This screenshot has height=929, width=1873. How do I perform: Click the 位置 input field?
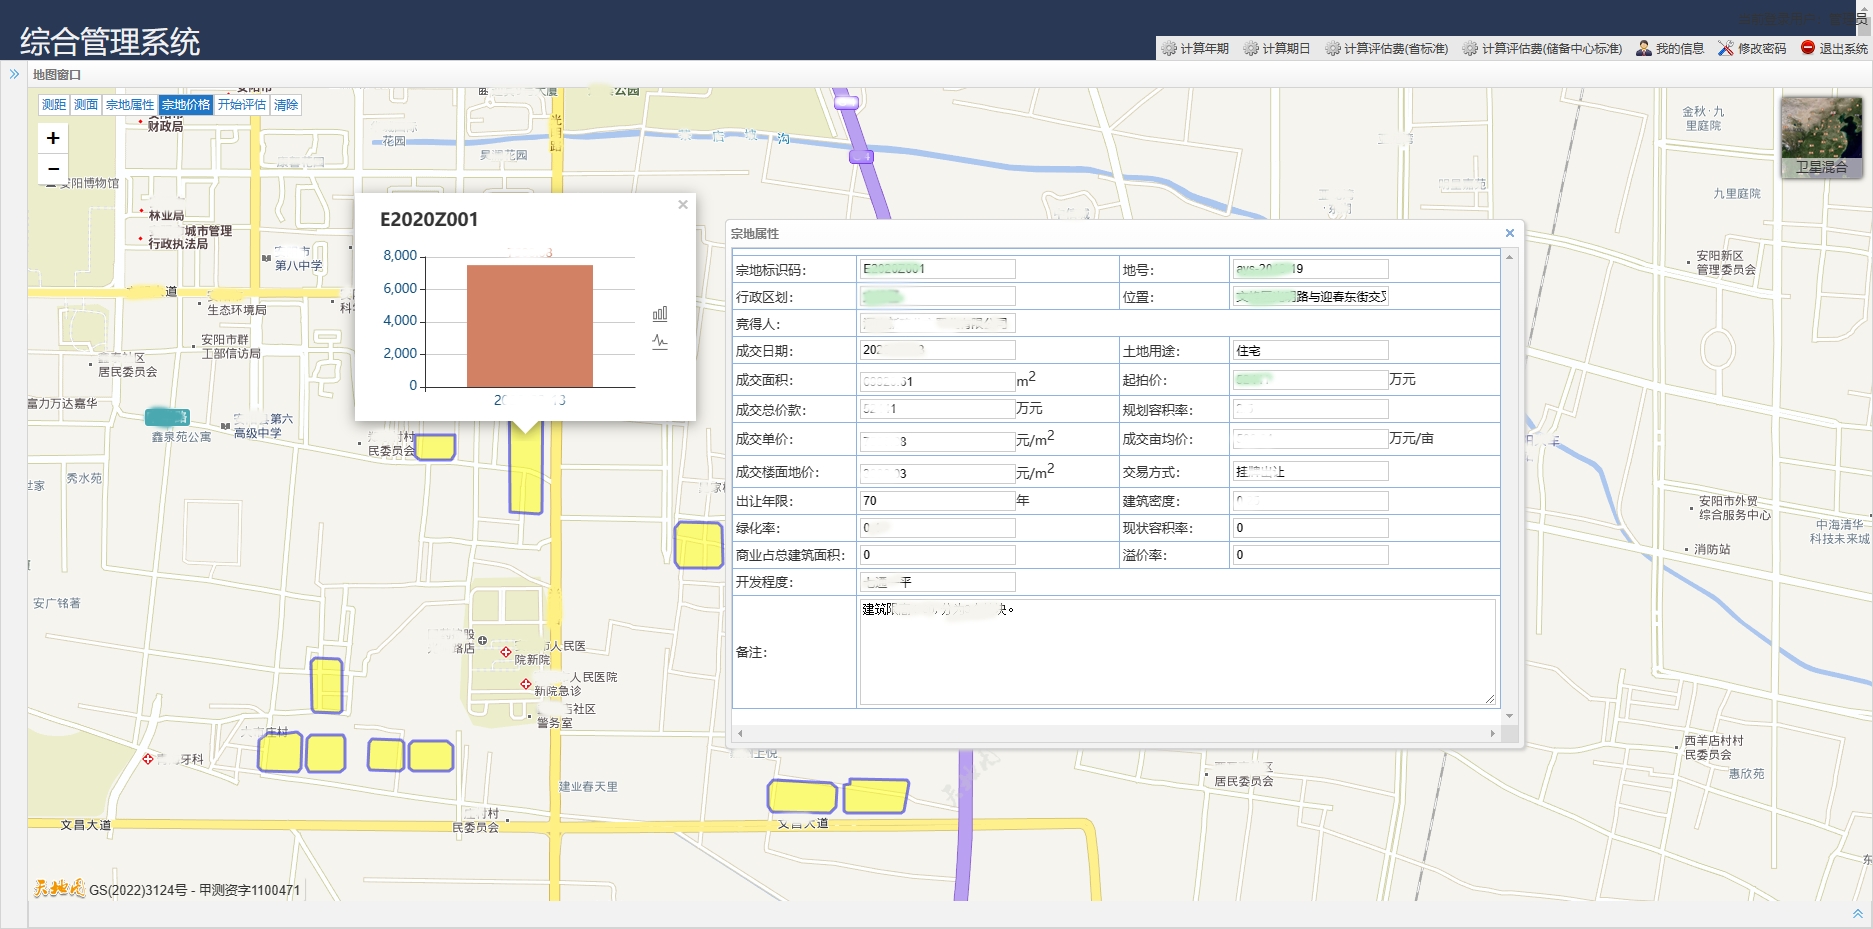click(1310, 296)
